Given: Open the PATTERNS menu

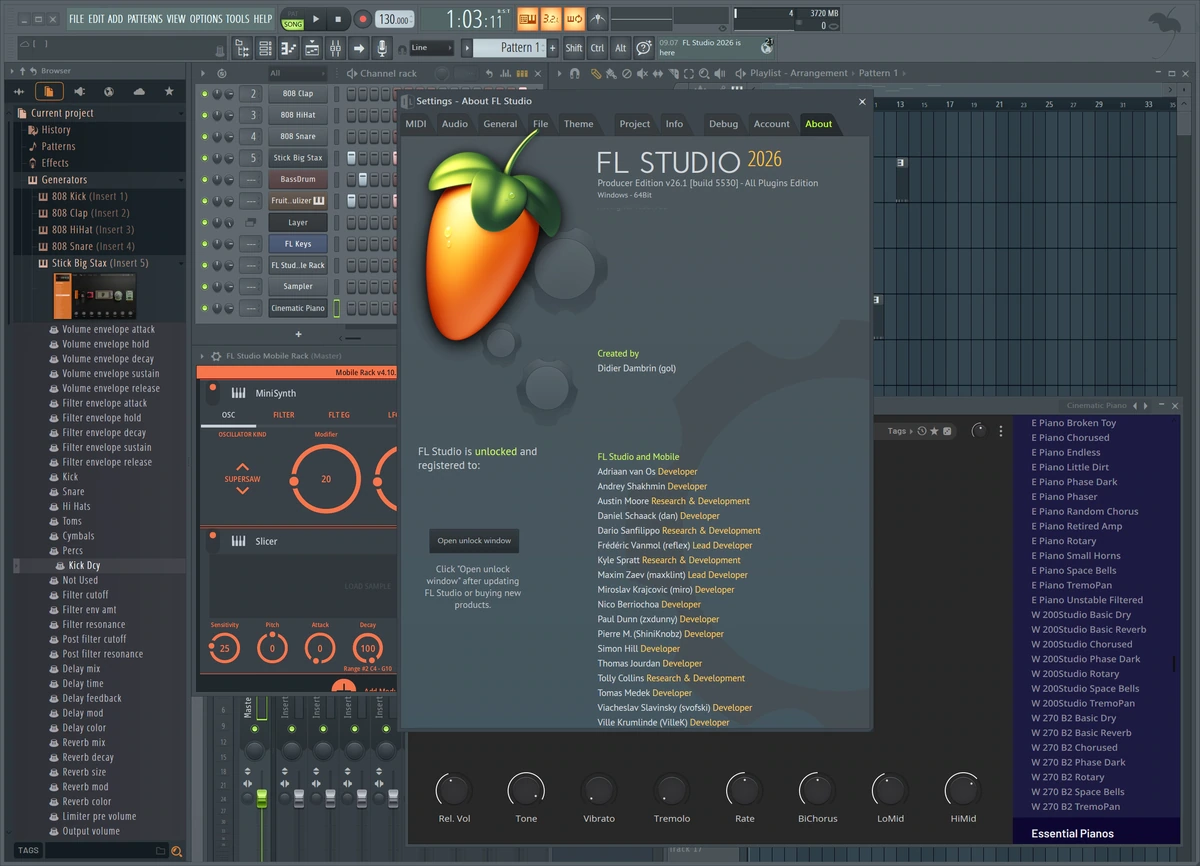Looking at the screenshot, I should (145, 19).
